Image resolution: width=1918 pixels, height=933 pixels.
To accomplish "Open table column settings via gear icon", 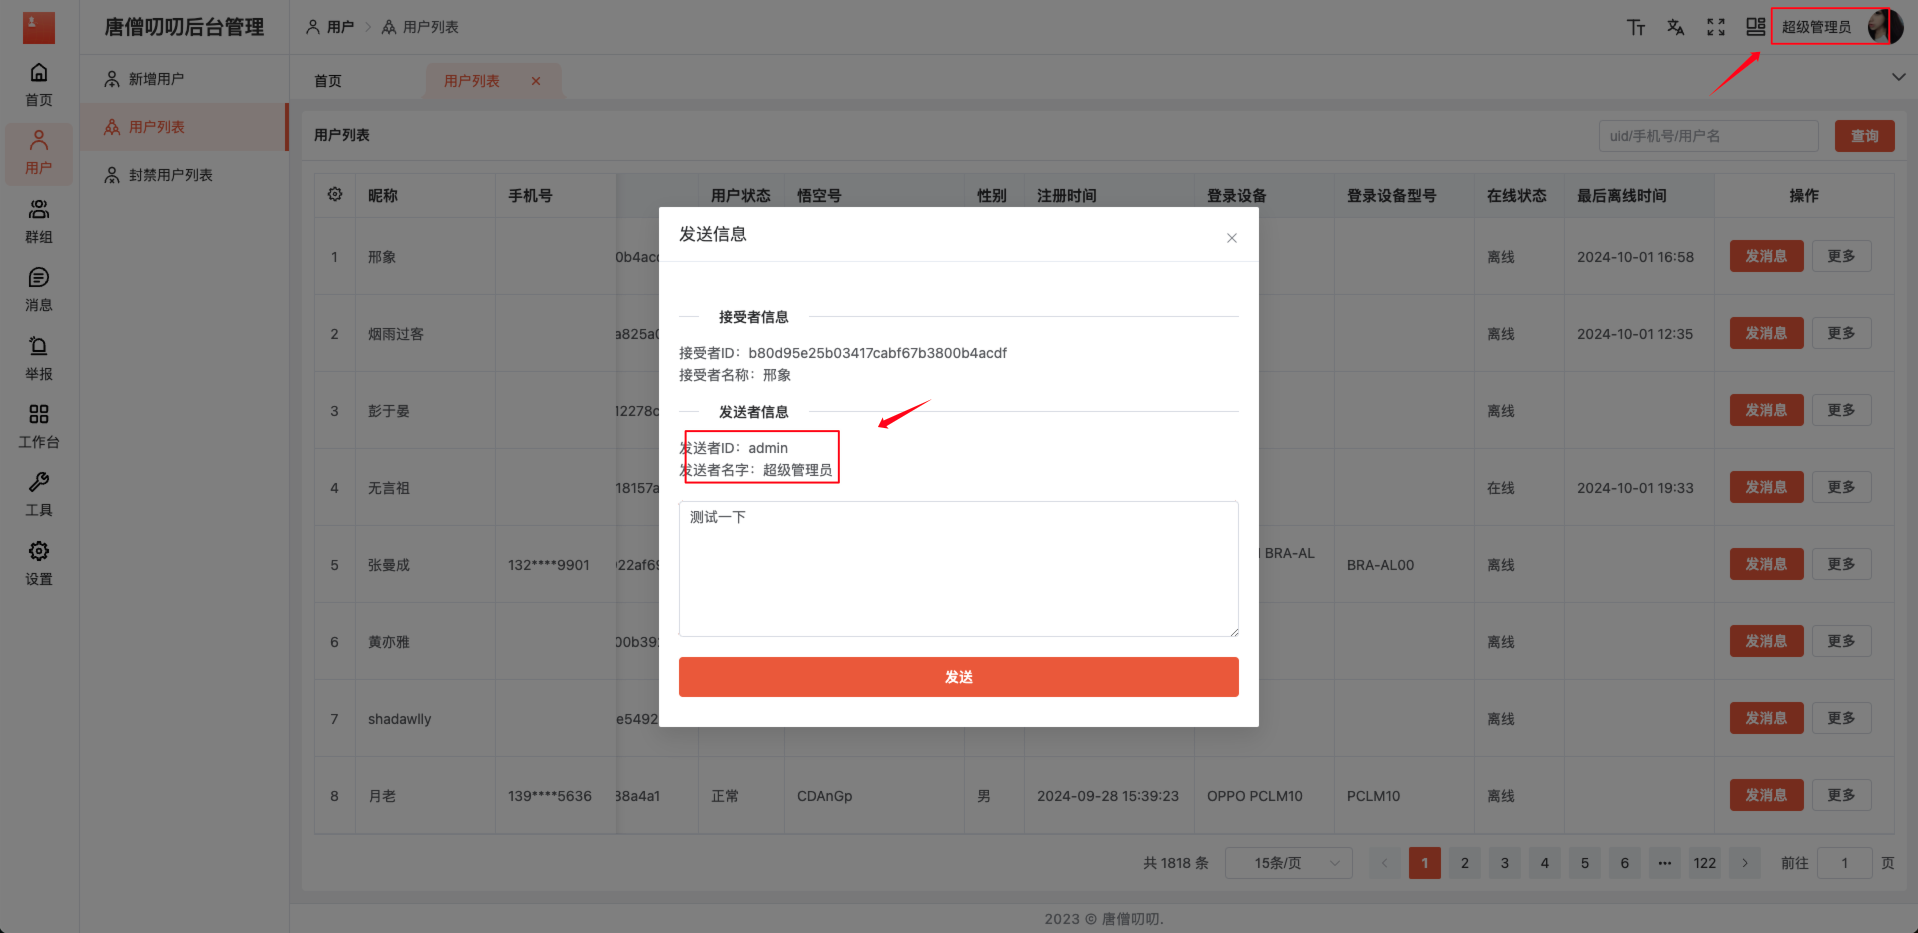I will coord(334,195).
